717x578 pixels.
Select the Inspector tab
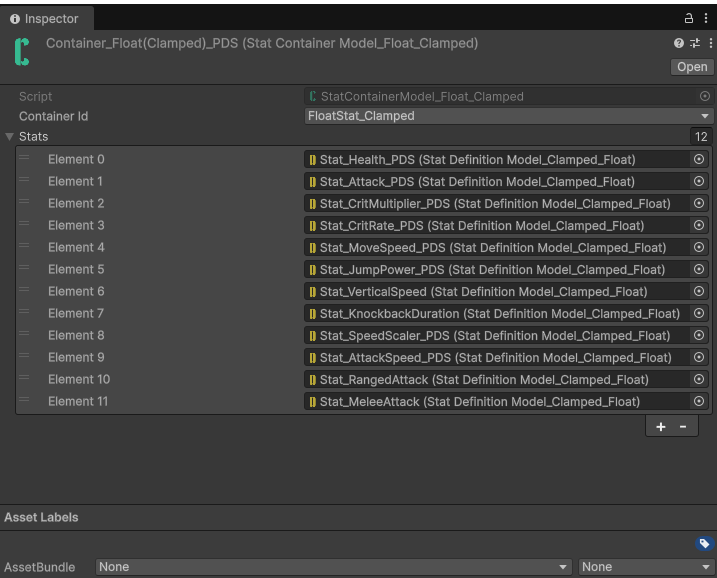(47, 19)
